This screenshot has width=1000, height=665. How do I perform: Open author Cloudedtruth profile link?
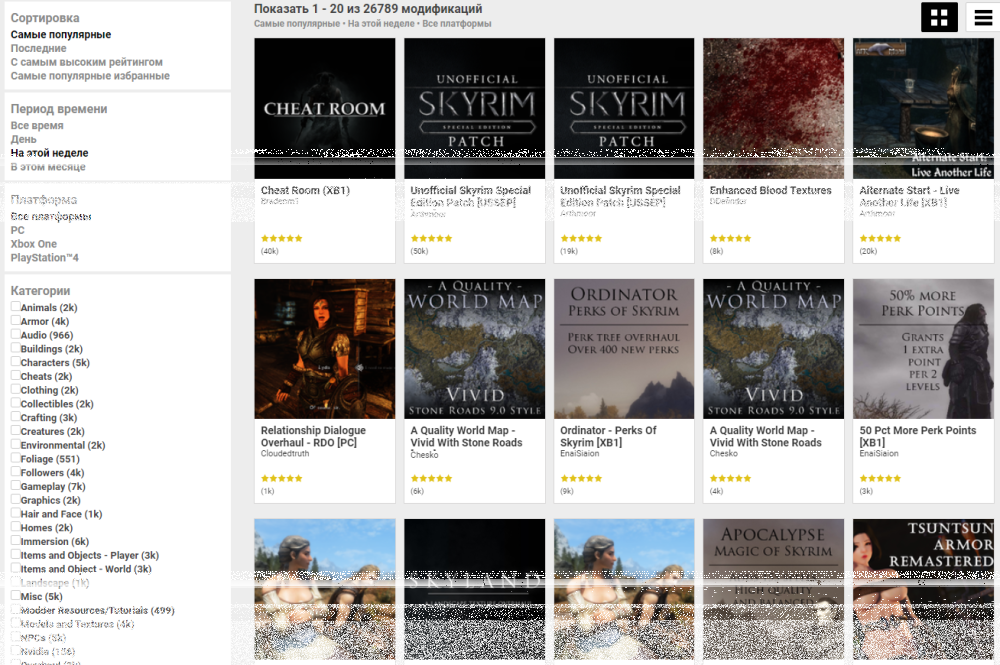tap(284, 454)
